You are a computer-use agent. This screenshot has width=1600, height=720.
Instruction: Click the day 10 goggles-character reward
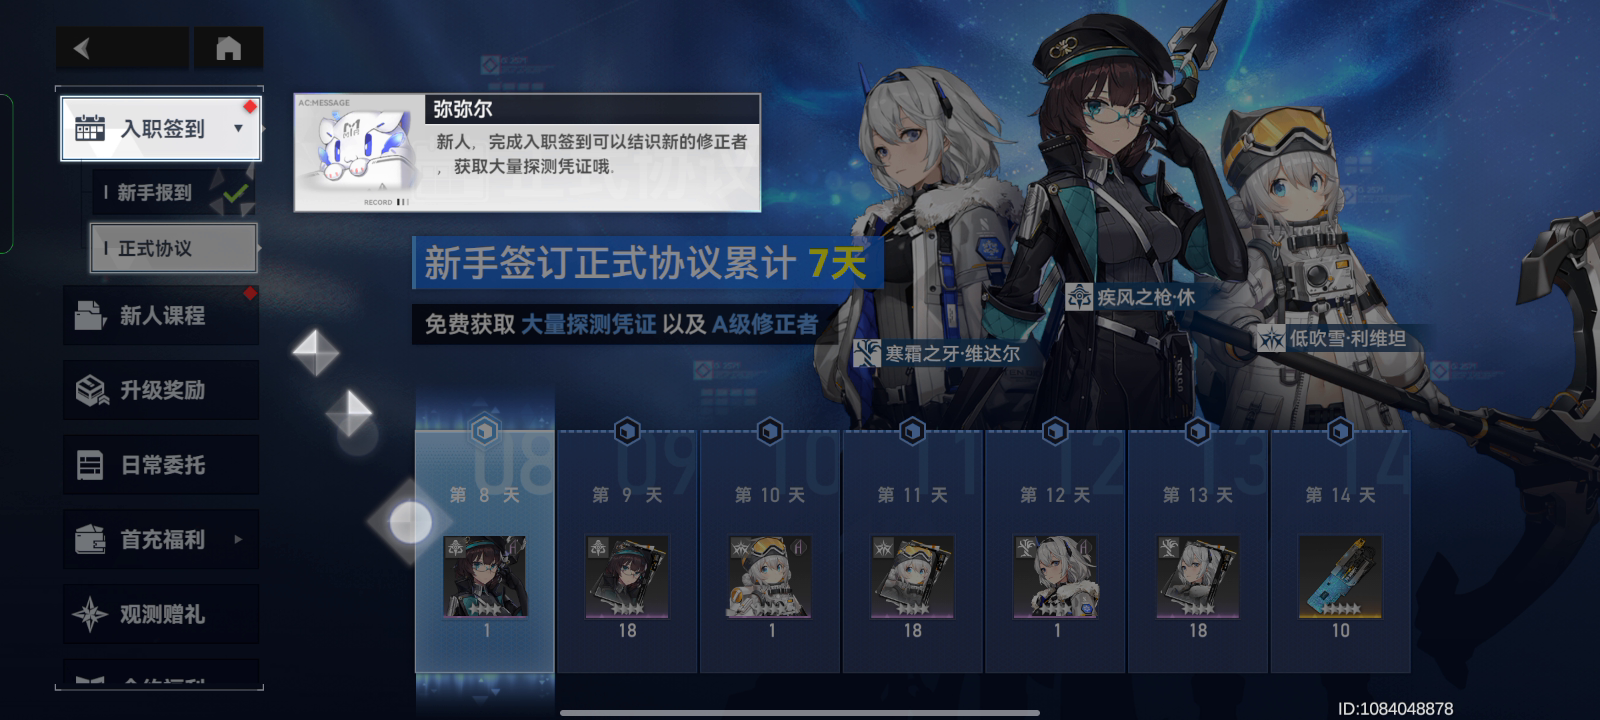click(770, 577)
